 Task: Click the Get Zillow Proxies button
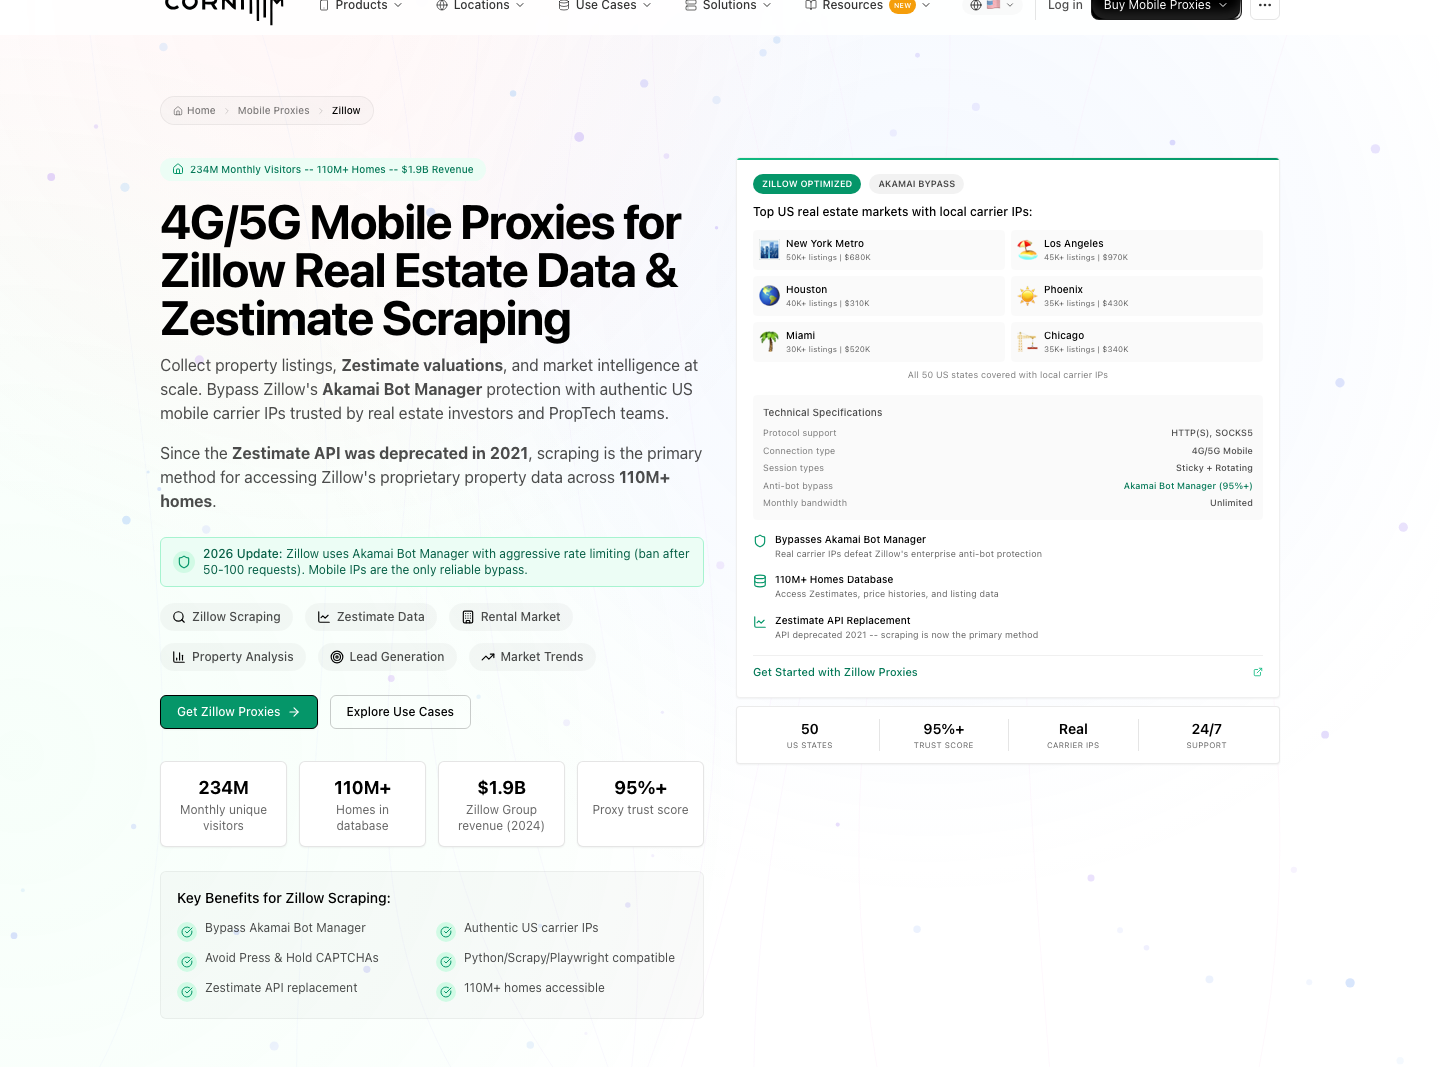tap(239, 712)
